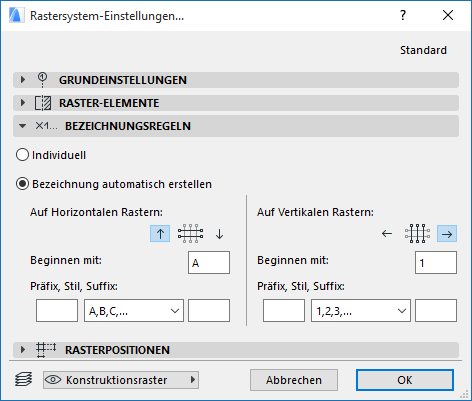Click the horizontal grids suffix field
Viewport: 472px width, 401px height.
pos(209,310)
